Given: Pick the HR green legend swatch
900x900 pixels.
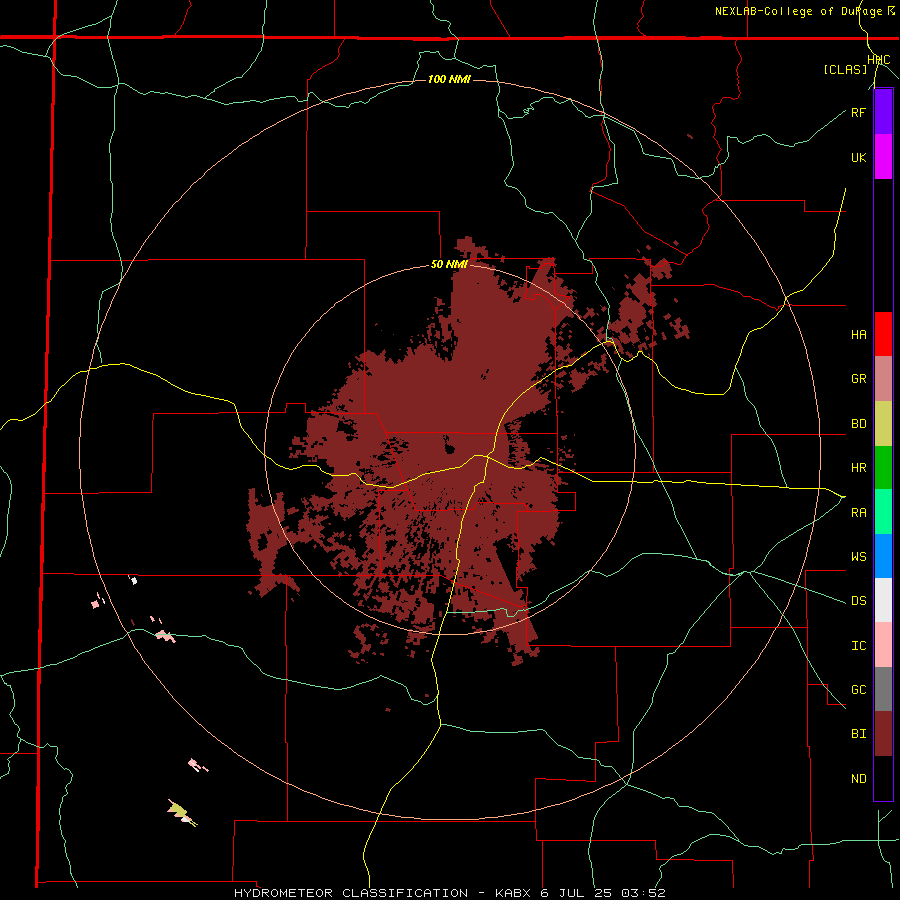Looking at the screenshot, I should coord(883,467).
